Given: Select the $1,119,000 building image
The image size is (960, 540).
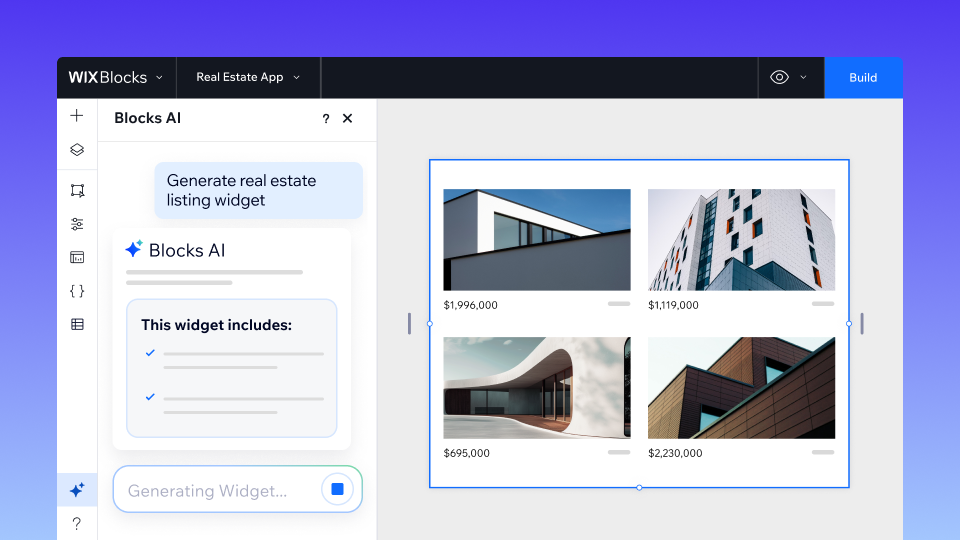Looking at the screenshot, I should pos(741,239).
